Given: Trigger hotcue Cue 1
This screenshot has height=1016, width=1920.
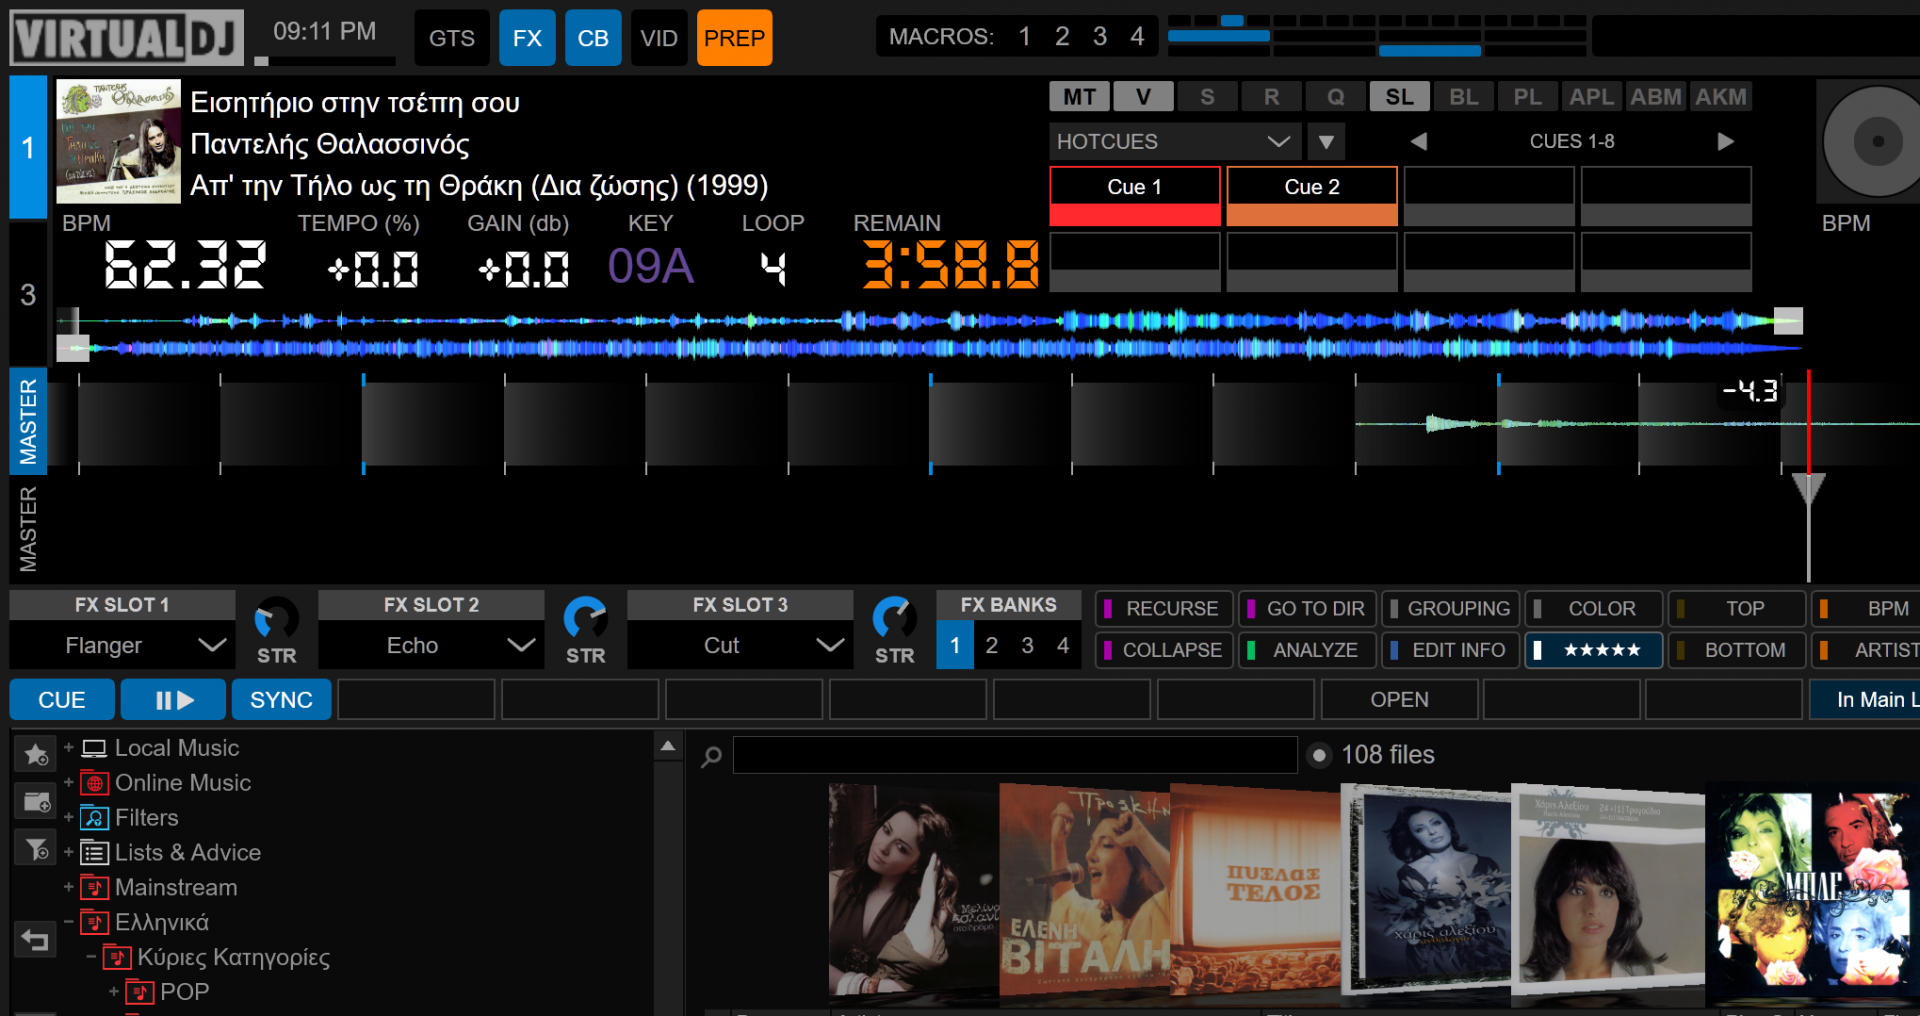Looking at the screenshot, I should [x=1135, y=196].
